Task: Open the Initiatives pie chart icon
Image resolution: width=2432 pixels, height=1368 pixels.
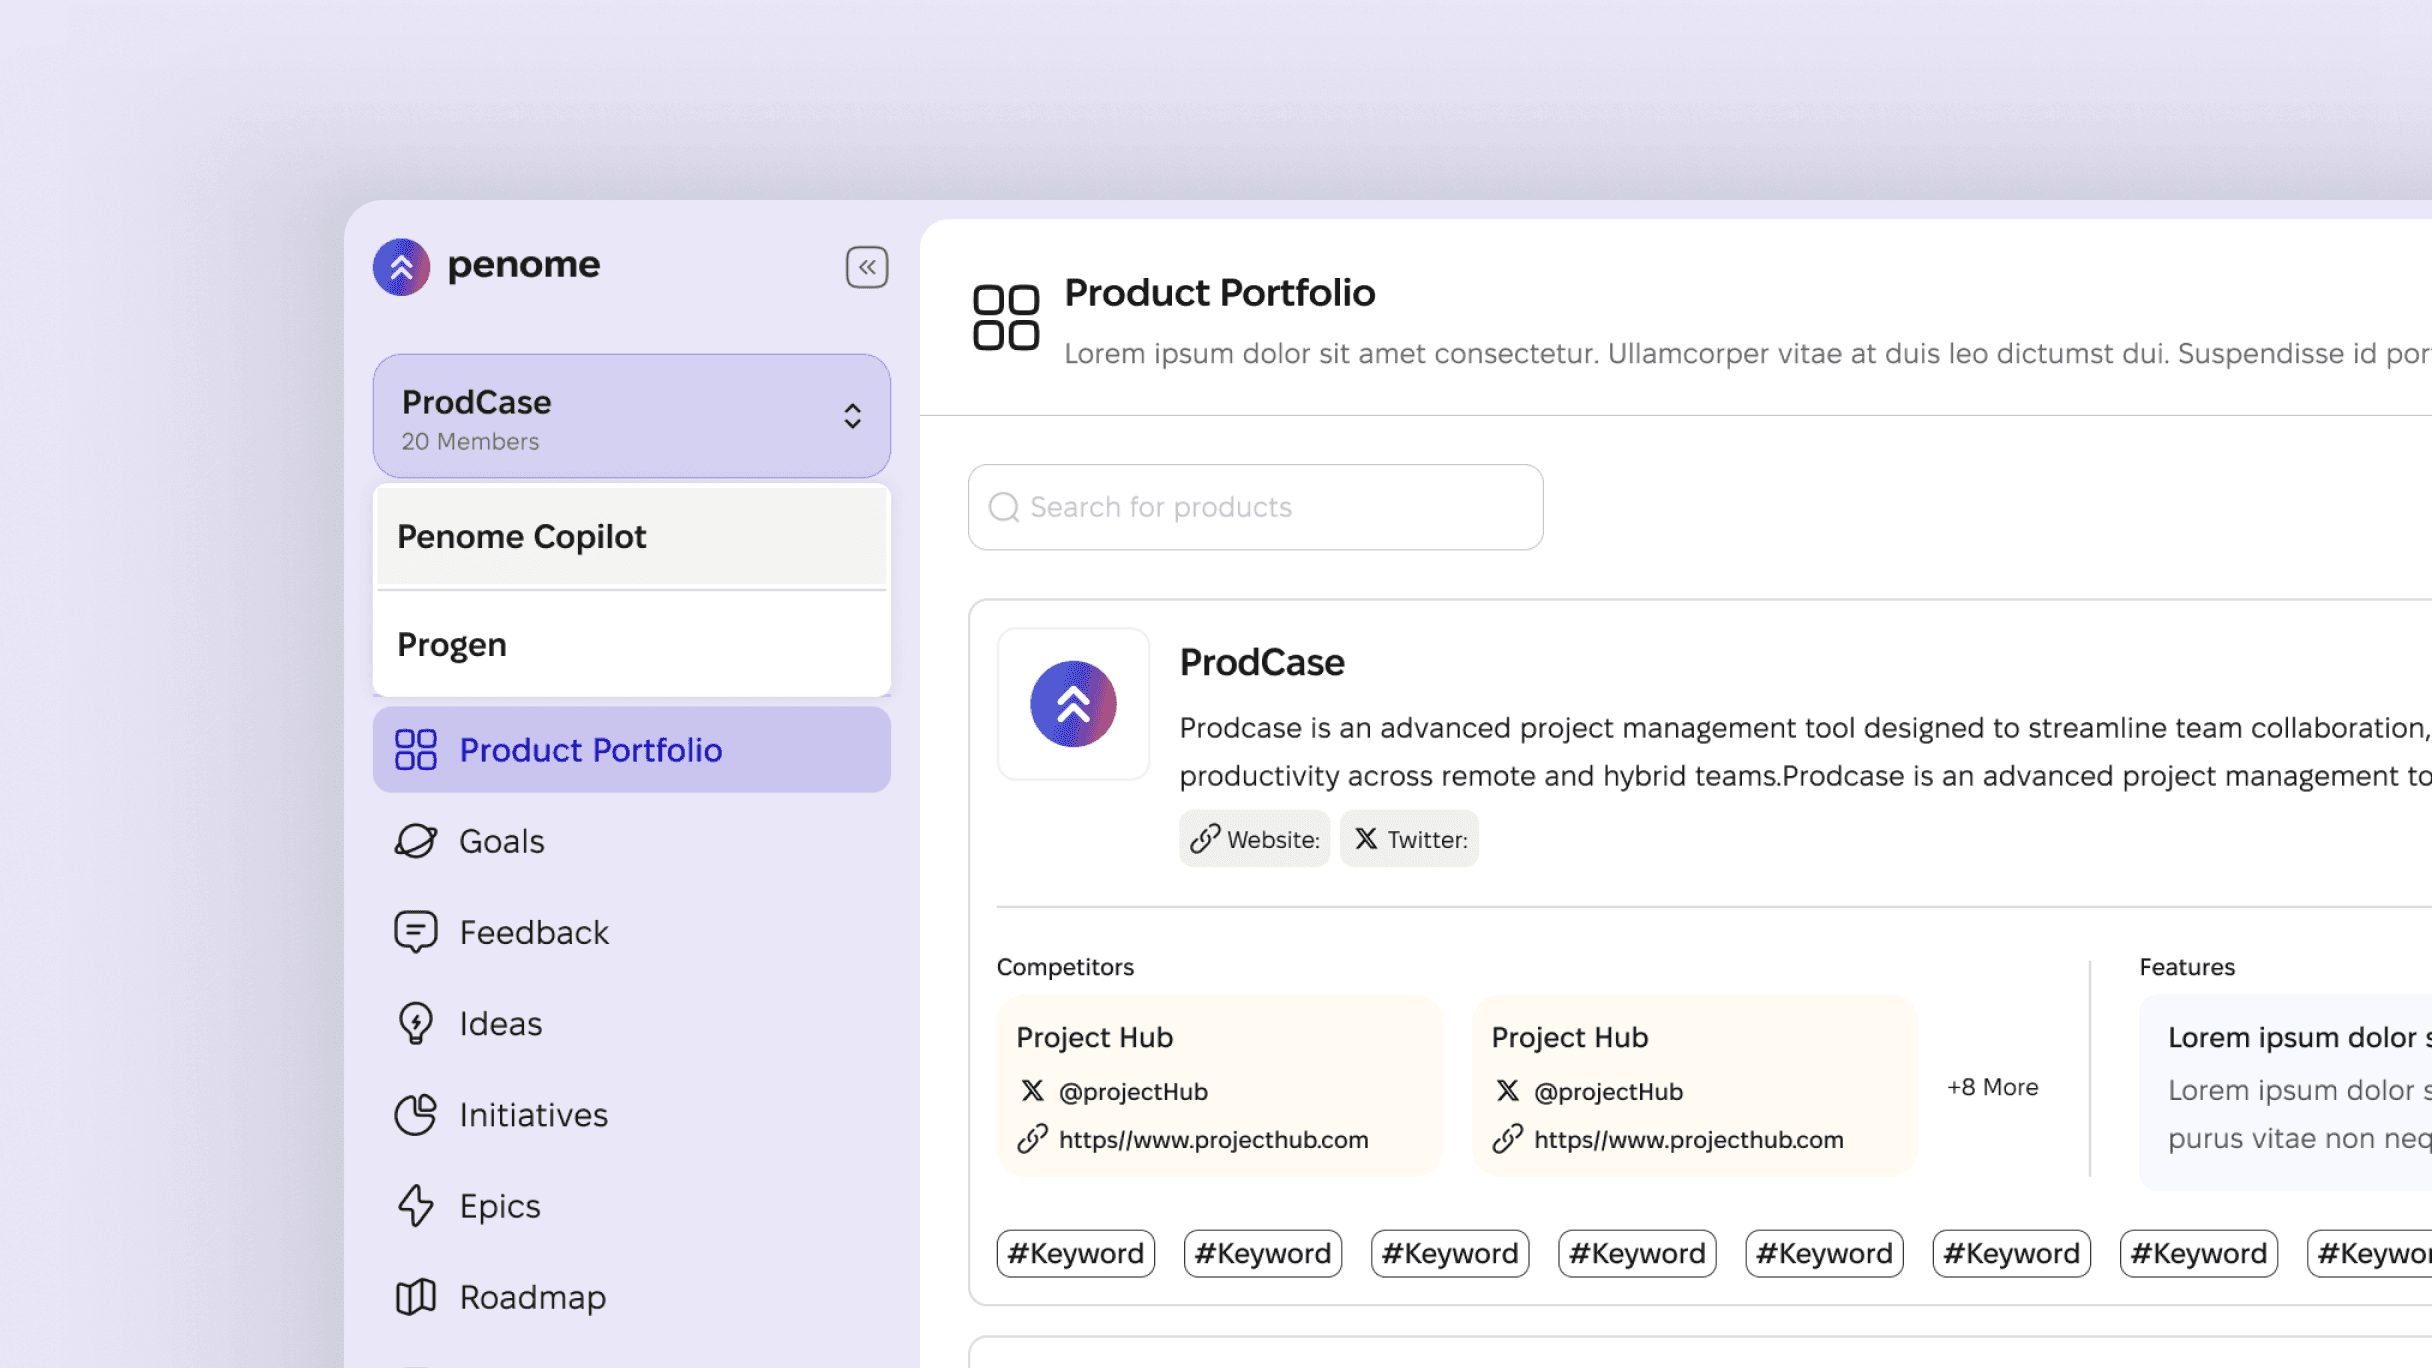Action: (x=415, y=1114)
